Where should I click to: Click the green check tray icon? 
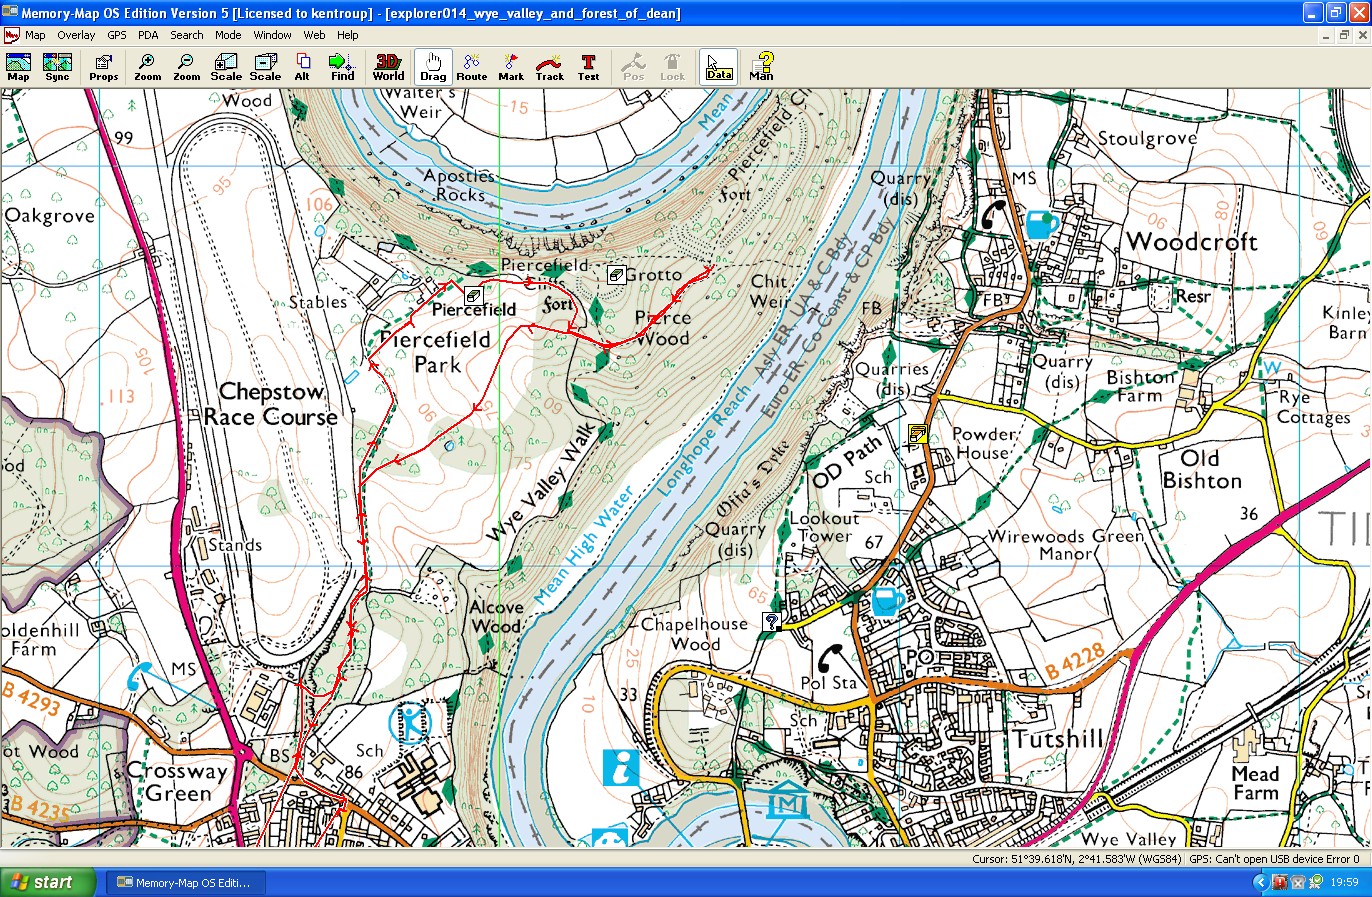tap(1315, 882)
